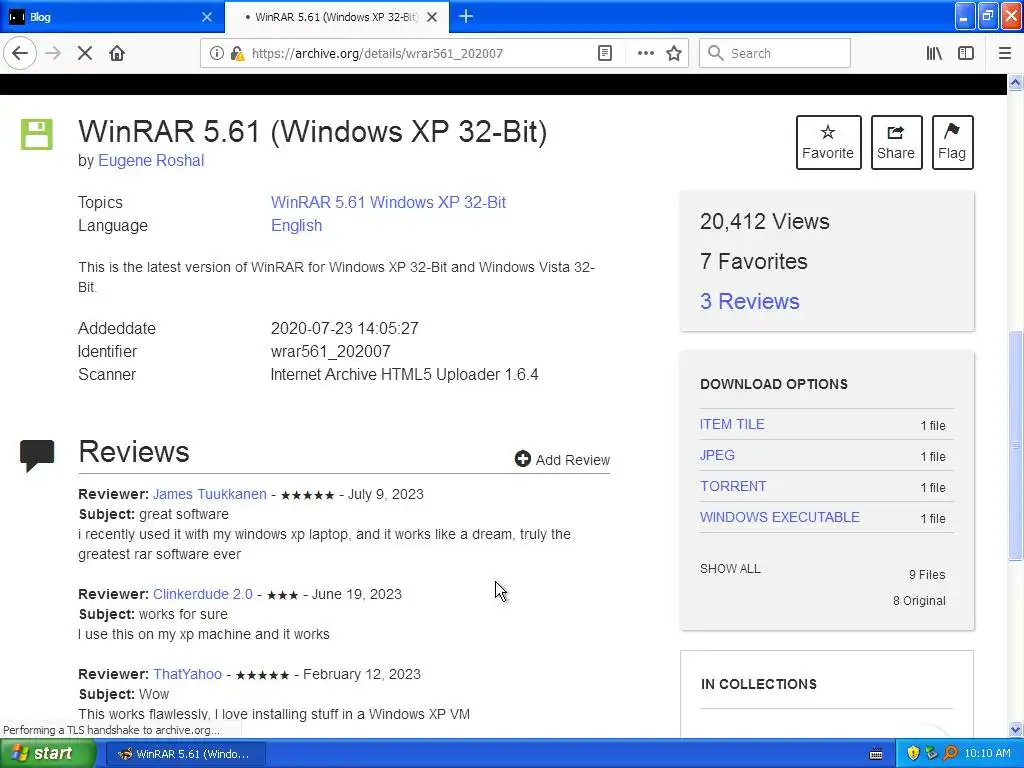
Task: Open the Library icon
Action: point(934,53)
